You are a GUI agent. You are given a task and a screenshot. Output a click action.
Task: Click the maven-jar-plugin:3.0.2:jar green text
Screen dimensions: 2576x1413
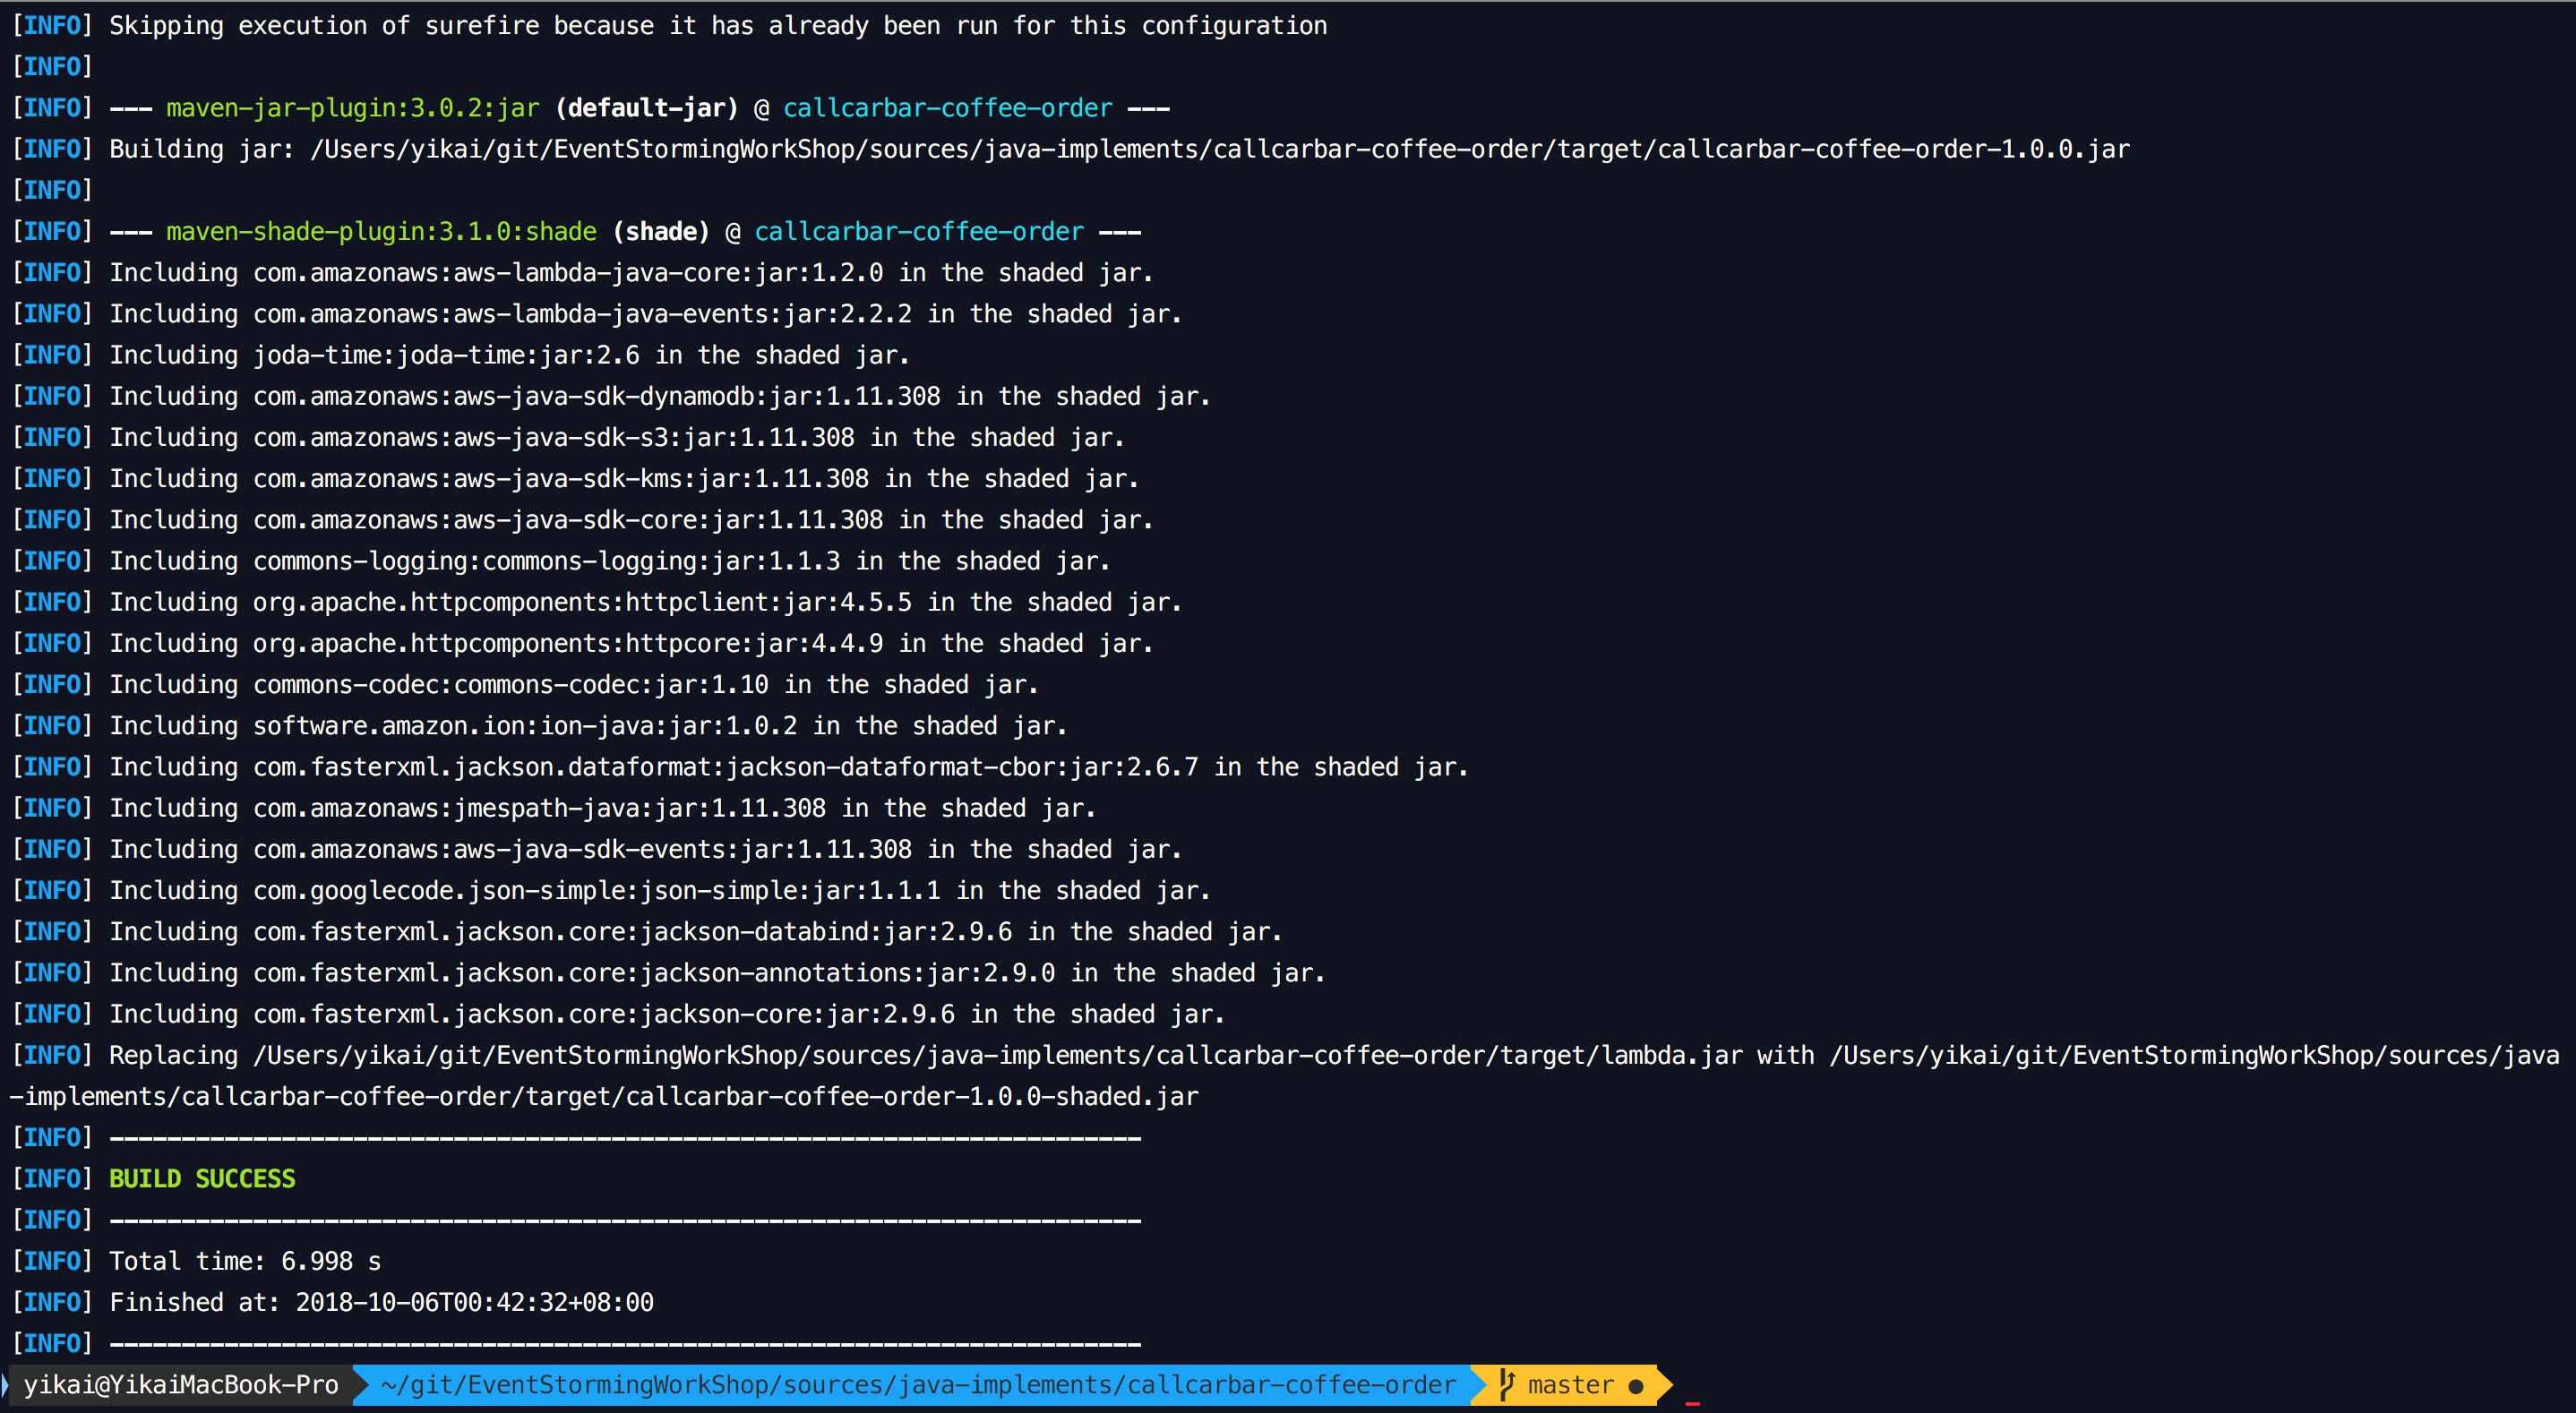point(352,108)
